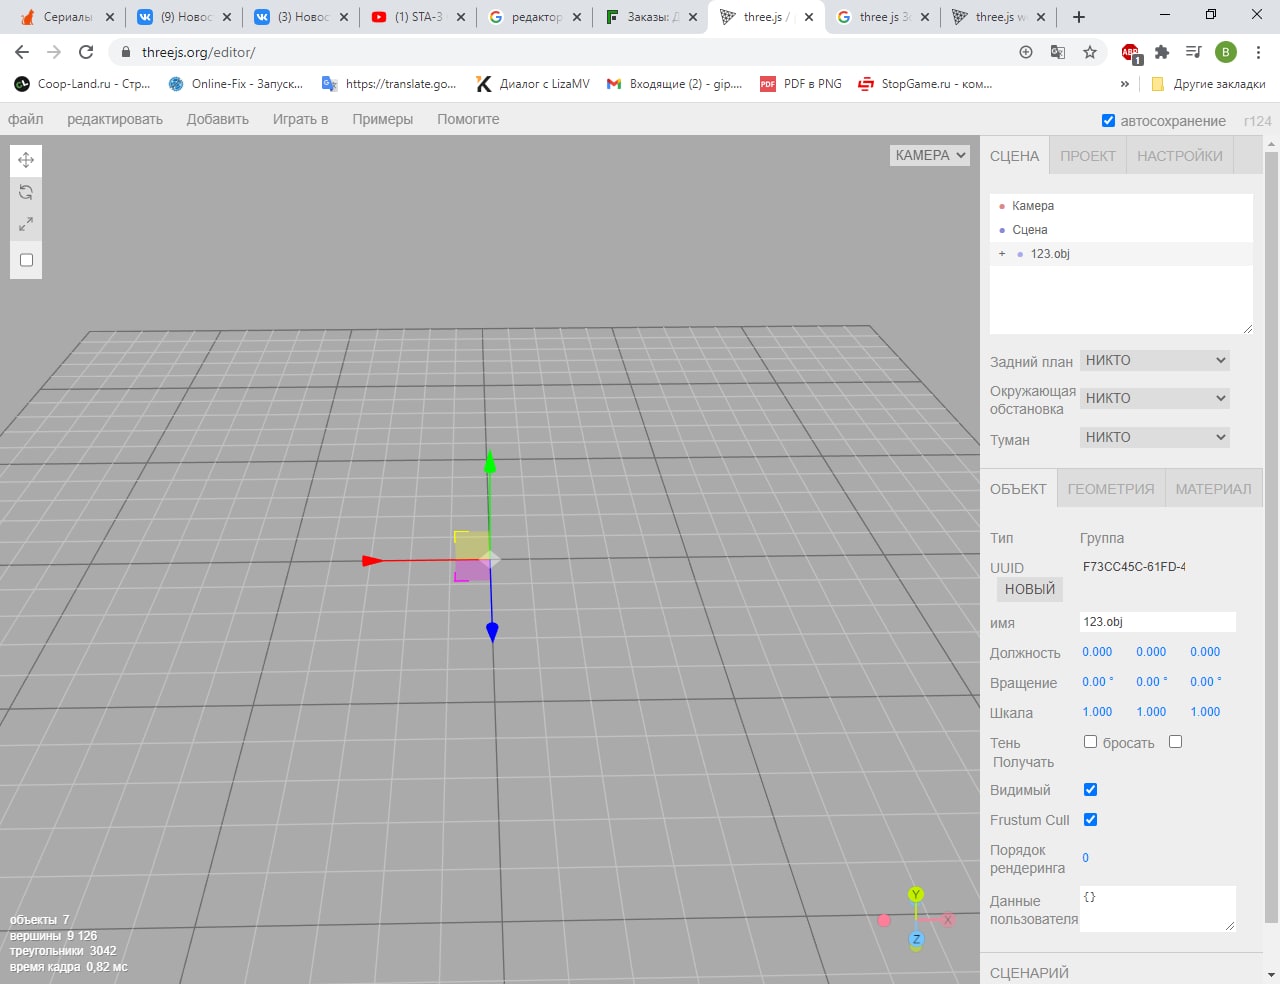1280x984 pixels.
Task: Open the редактировать menu
Action: [115, 119]
